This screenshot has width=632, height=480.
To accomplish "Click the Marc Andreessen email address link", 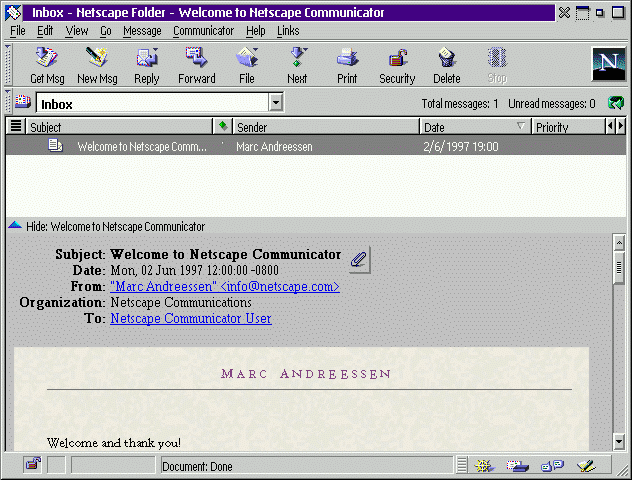I will tap(225, 286).
